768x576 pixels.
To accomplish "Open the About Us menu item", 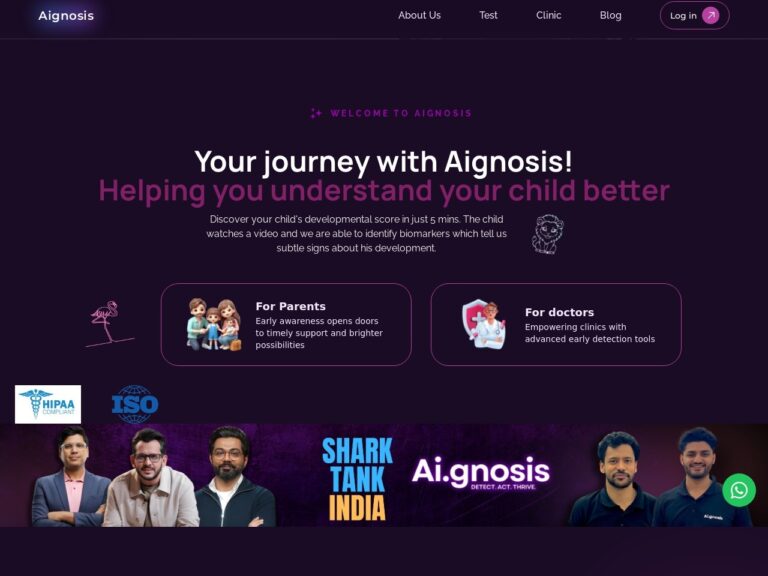I will (x=419, y=16).
